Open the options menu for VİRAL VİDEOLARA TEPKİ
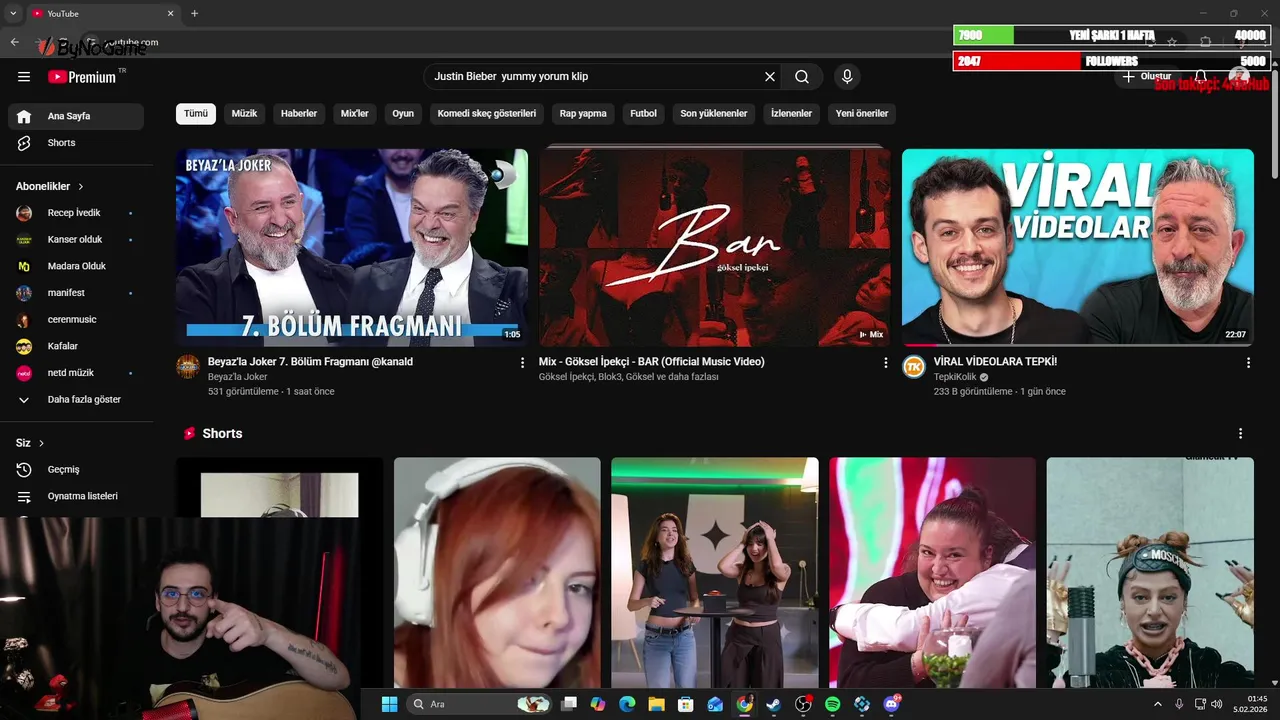 [x=1248, y=363]
